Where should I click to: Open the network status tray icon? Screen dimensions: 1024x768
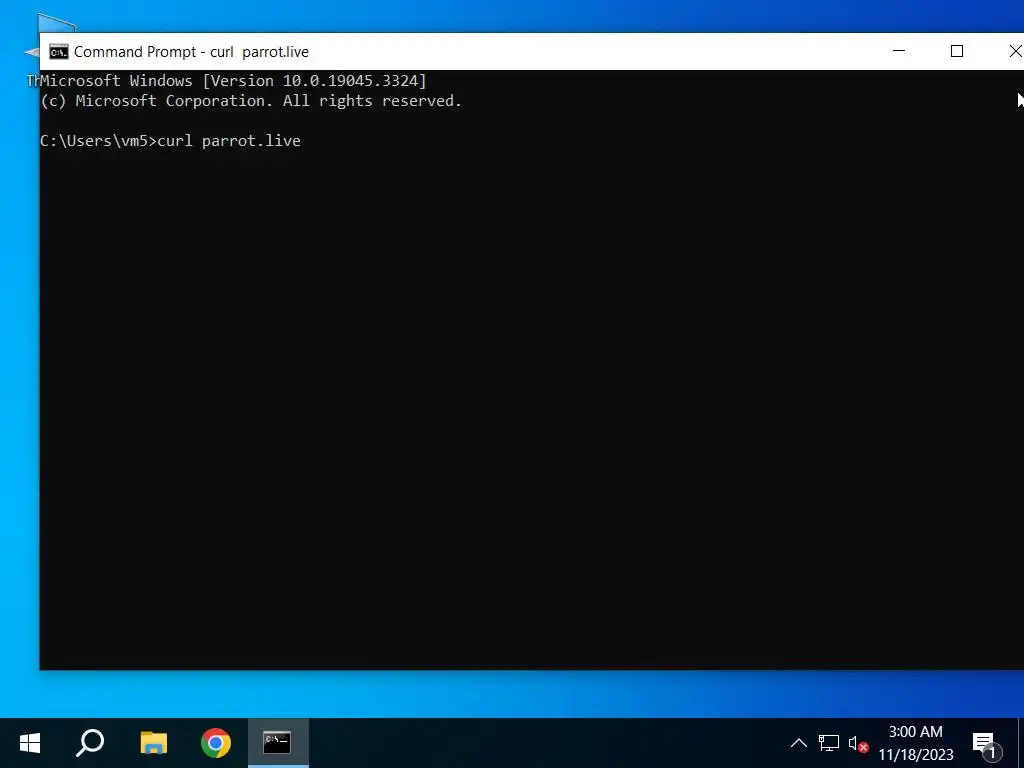pos(829,743)
